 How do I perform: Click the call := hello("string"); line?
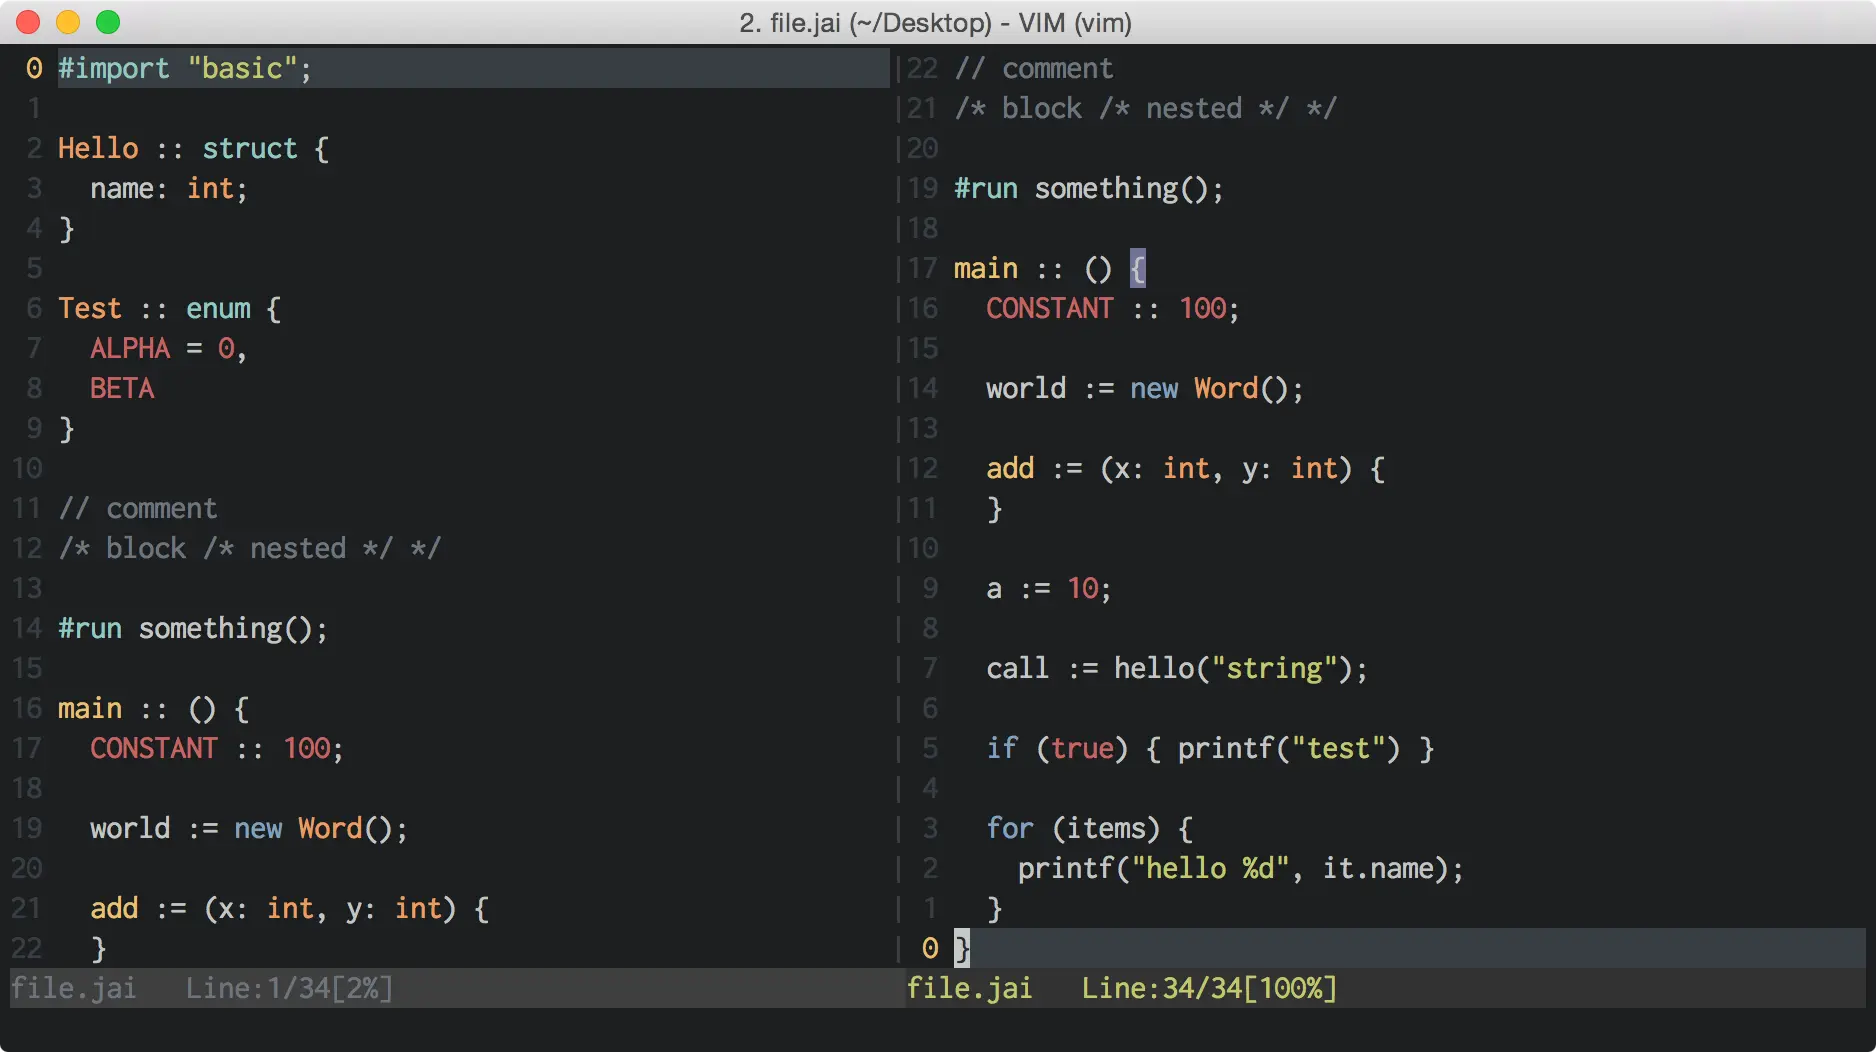[1175, 668]
